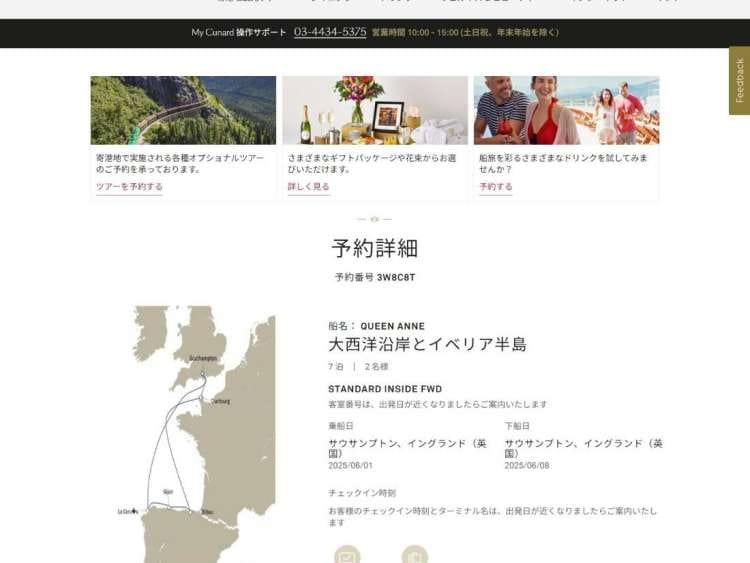Screen dimensions: 750x563
Task: Click the 大西洋沿岸とイベリア半島 cruise title
Action: (x=427, y=344)
